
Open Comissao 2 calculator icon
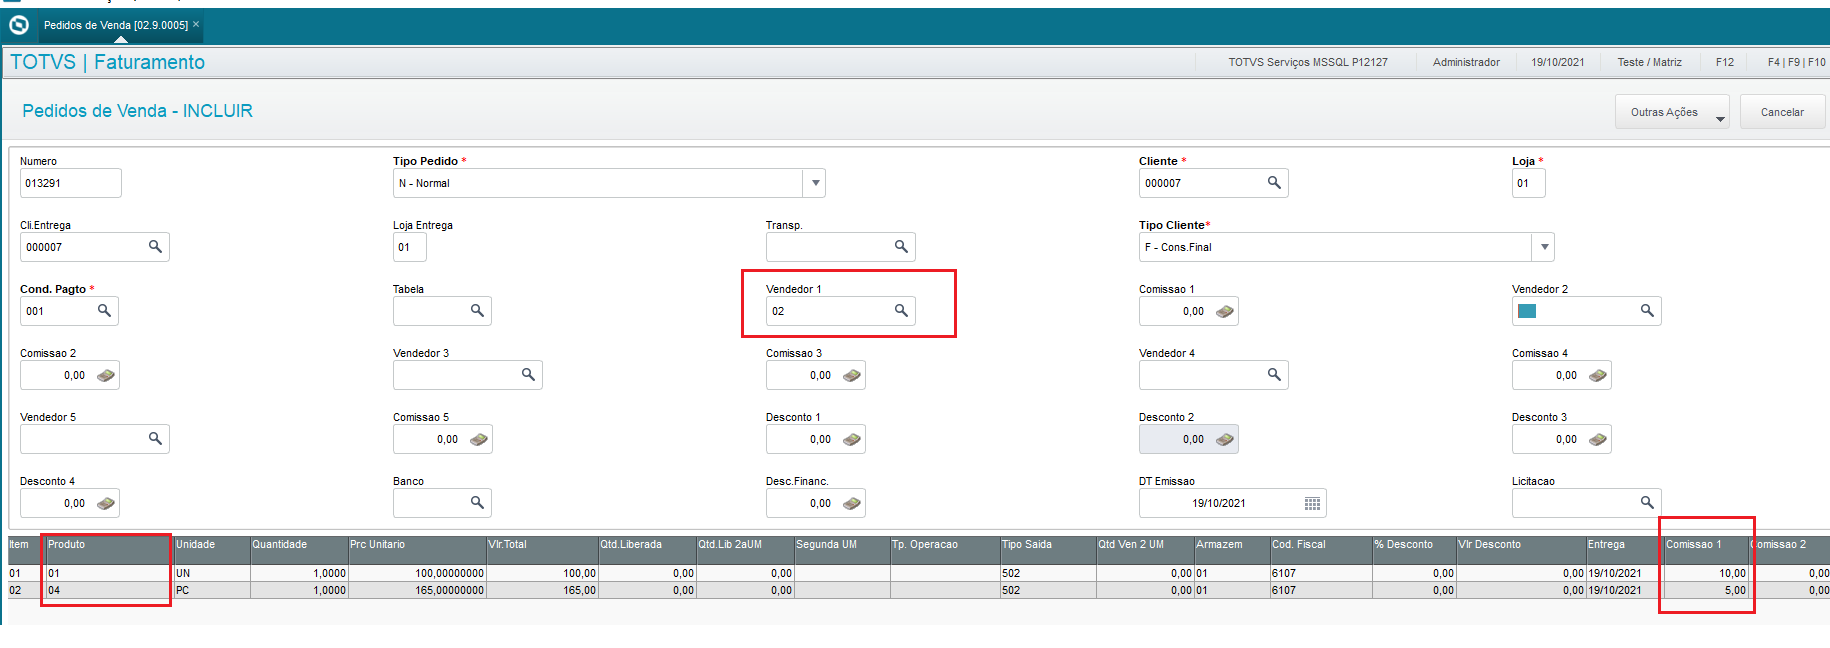click(106, 376)
